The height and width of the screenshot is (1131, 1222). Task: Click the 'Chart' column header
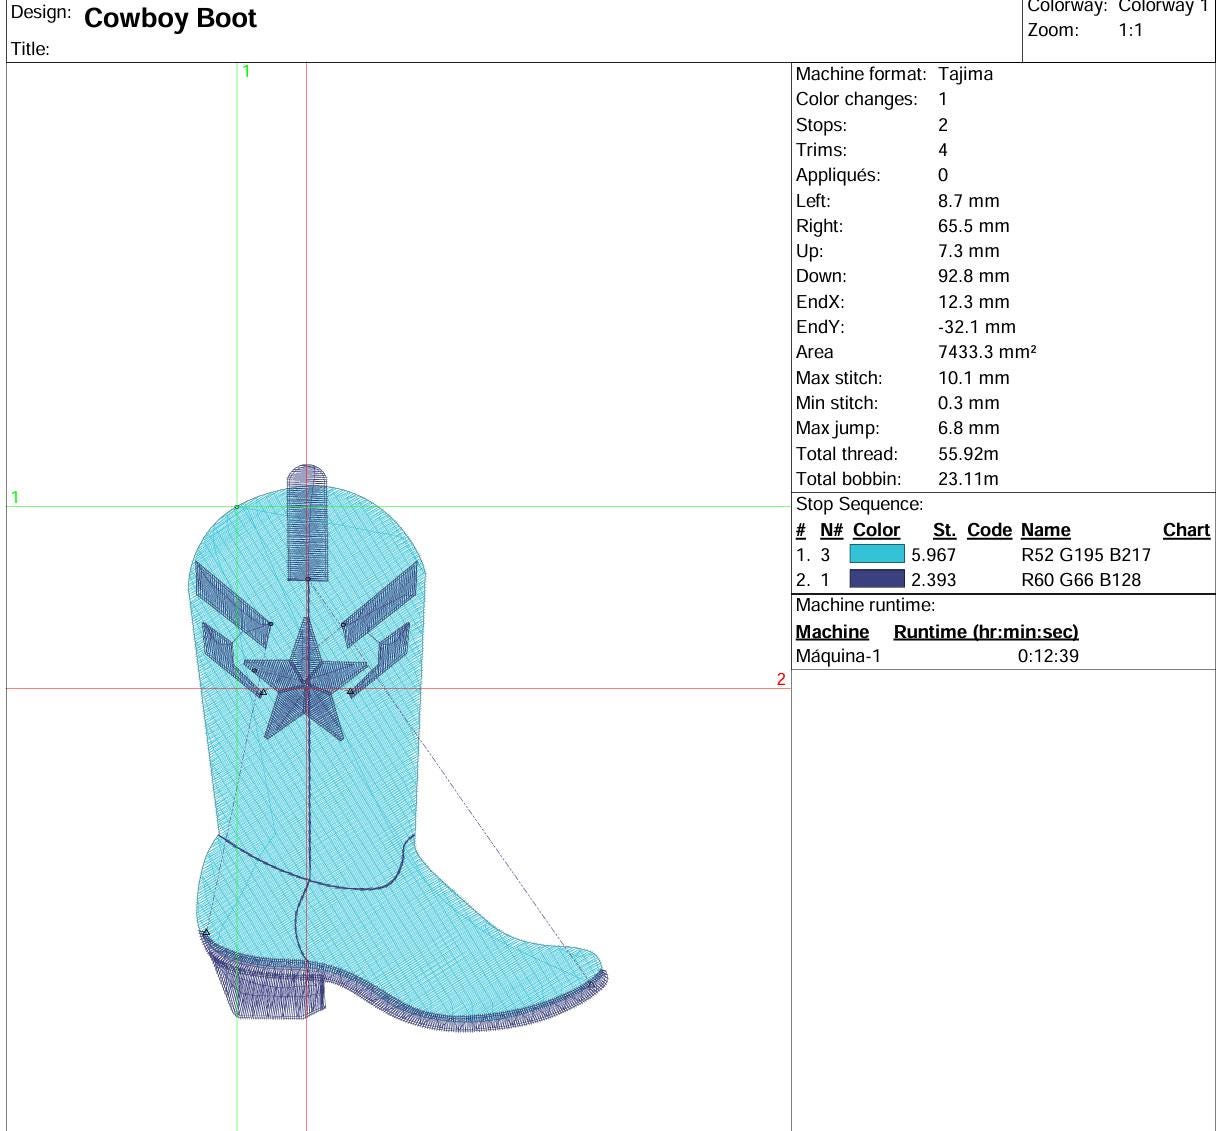point(1186,530)
